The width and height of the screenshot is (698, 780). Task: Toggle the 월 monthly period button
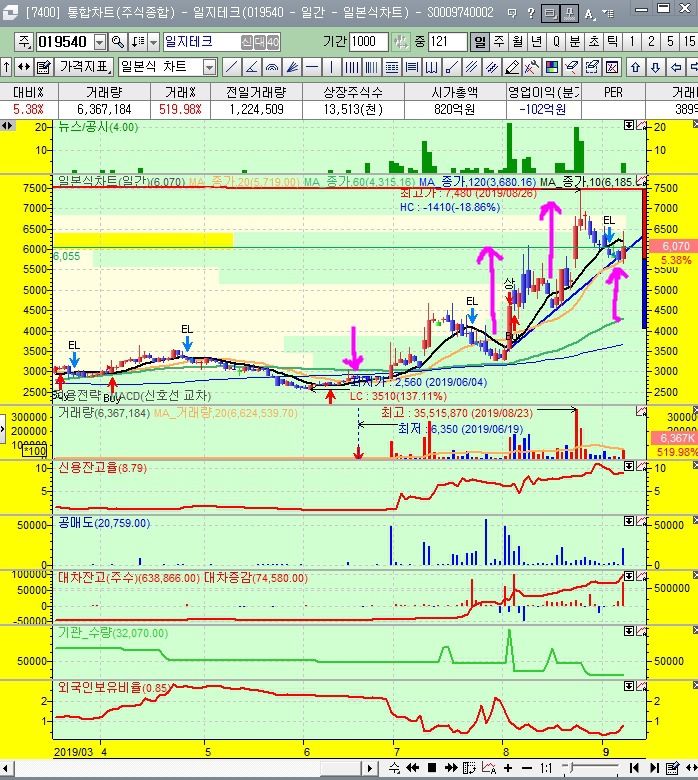[x=517, y=42]
